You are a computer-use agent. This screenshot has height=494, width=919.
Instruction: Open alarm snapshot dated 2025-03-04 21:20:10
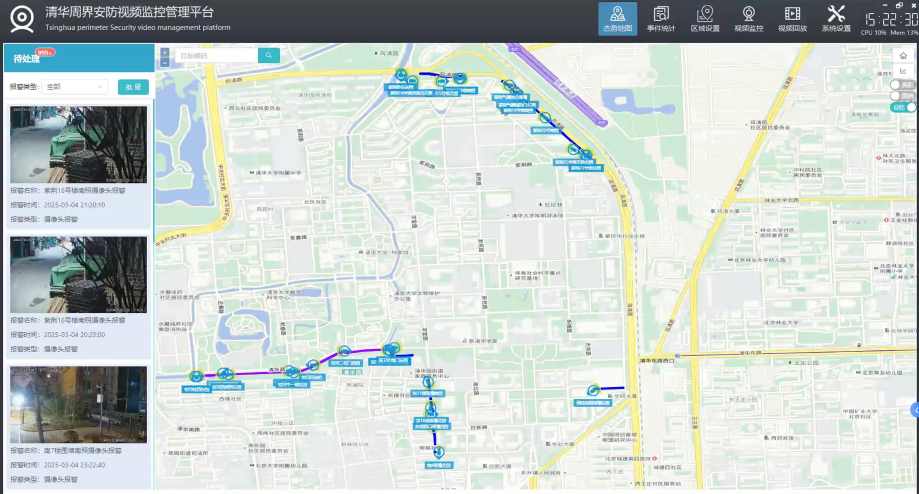[79, 144]
